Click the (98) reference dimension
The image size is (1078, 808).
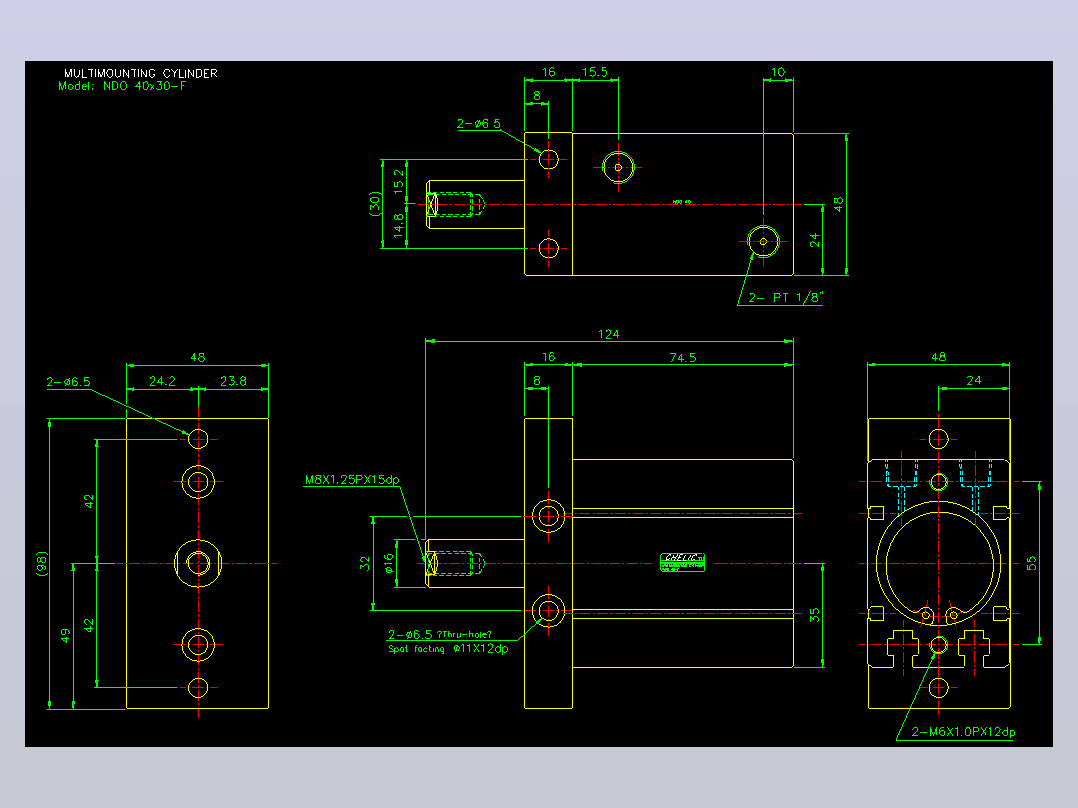coord(43,564)
